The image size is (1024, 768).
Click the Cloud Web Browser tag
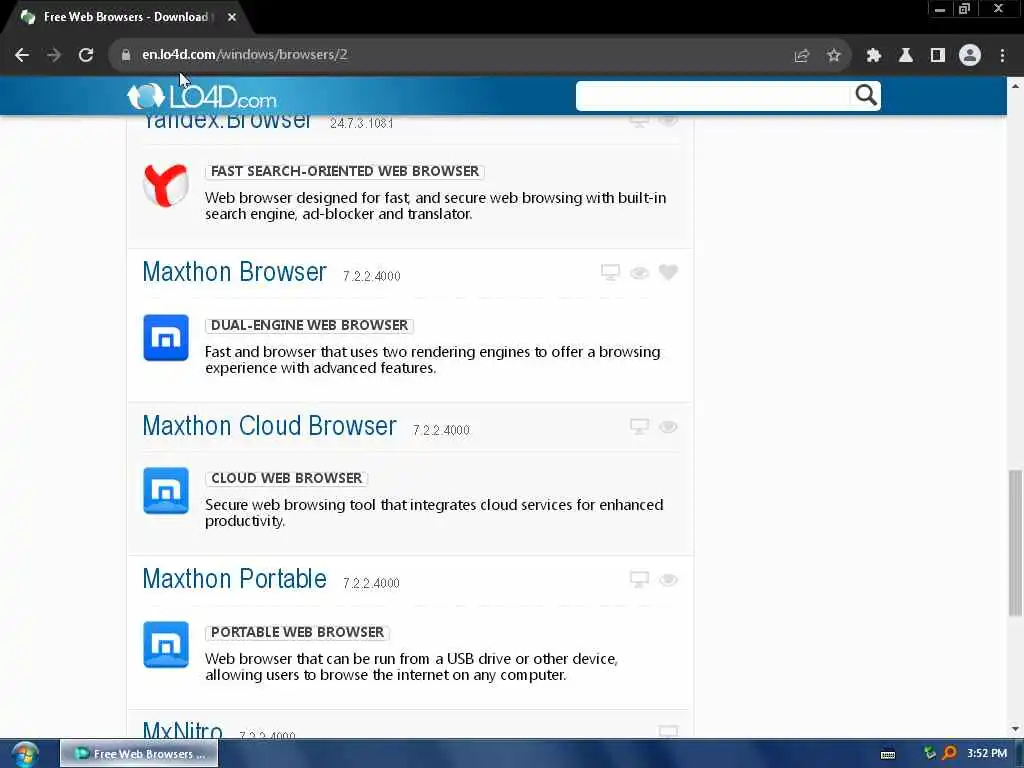click(x=287, y=478)
